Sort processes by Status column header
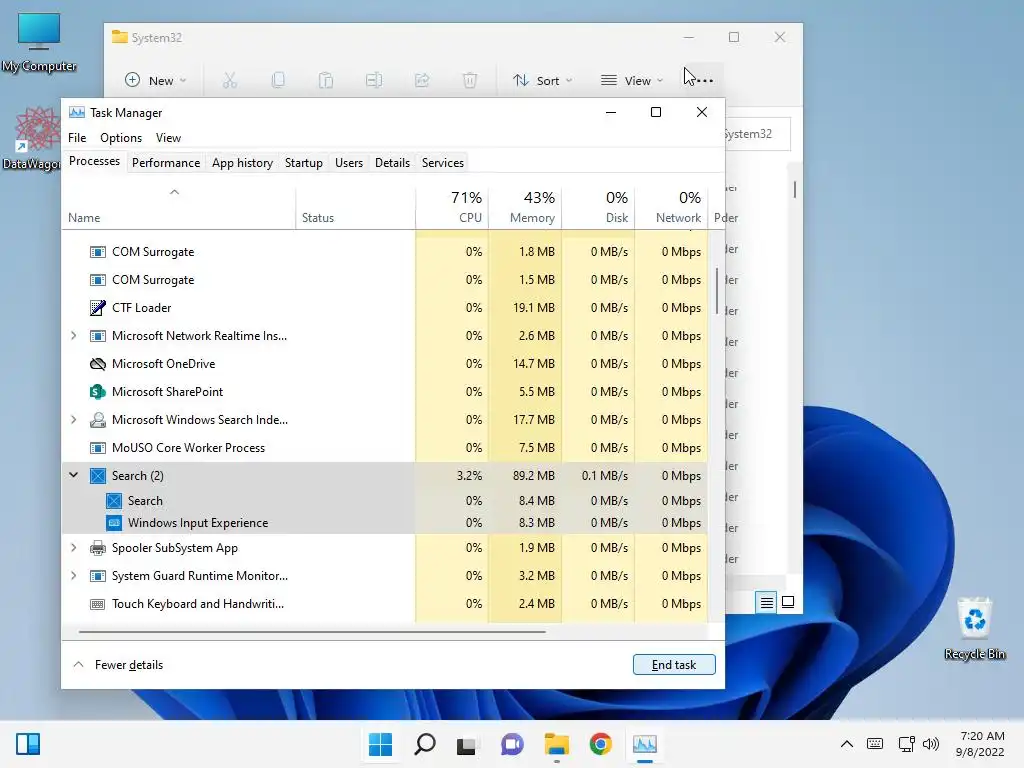1024x768 pixels. [x=355, y=207]
